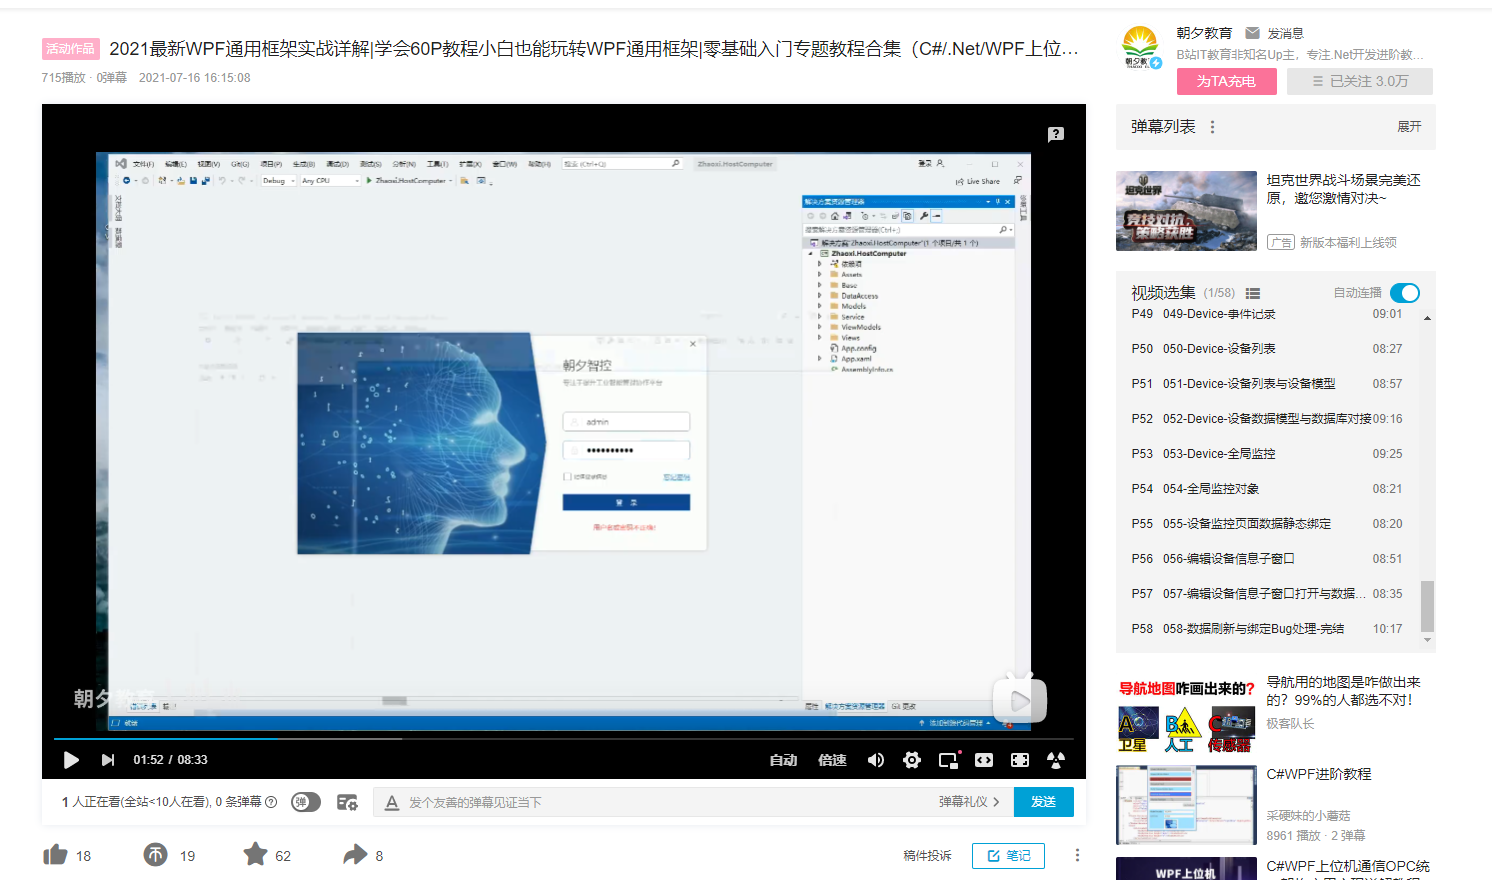
Task: Open 弹幕礼仪 etiquette link
Action: [x=969, y=802]
